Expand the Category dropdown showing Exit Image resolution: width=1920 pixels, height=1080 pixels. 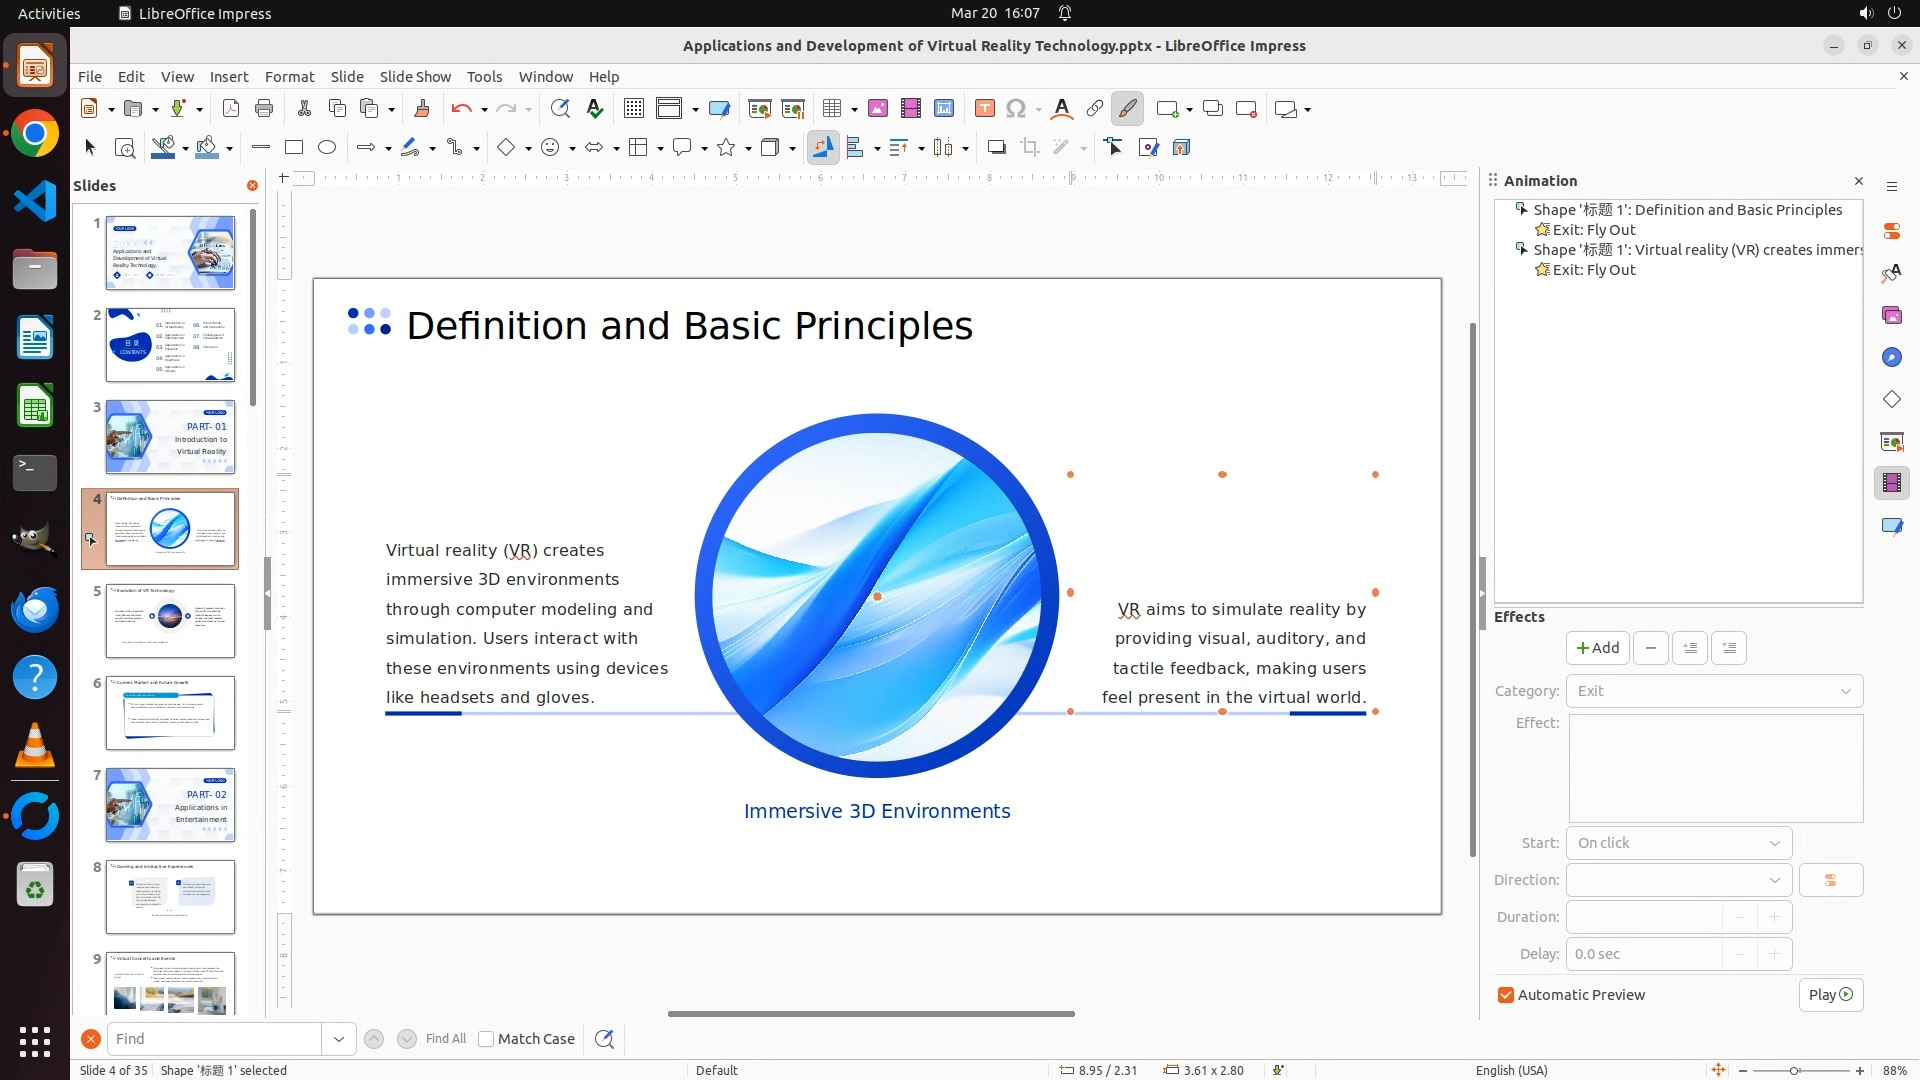click(1714, 691)
